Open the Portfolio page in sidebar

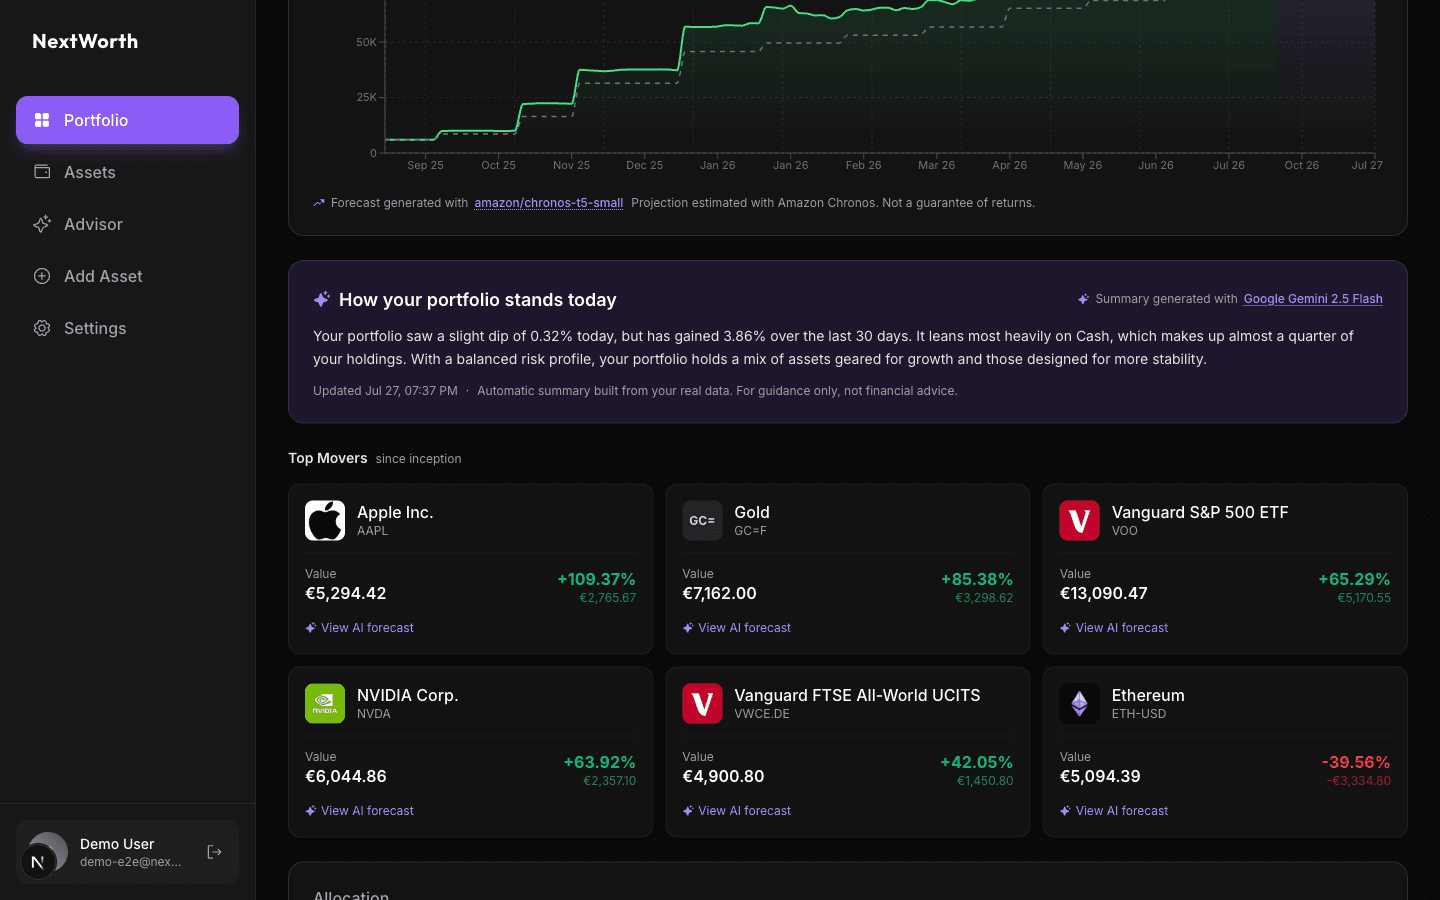[127, 120]
